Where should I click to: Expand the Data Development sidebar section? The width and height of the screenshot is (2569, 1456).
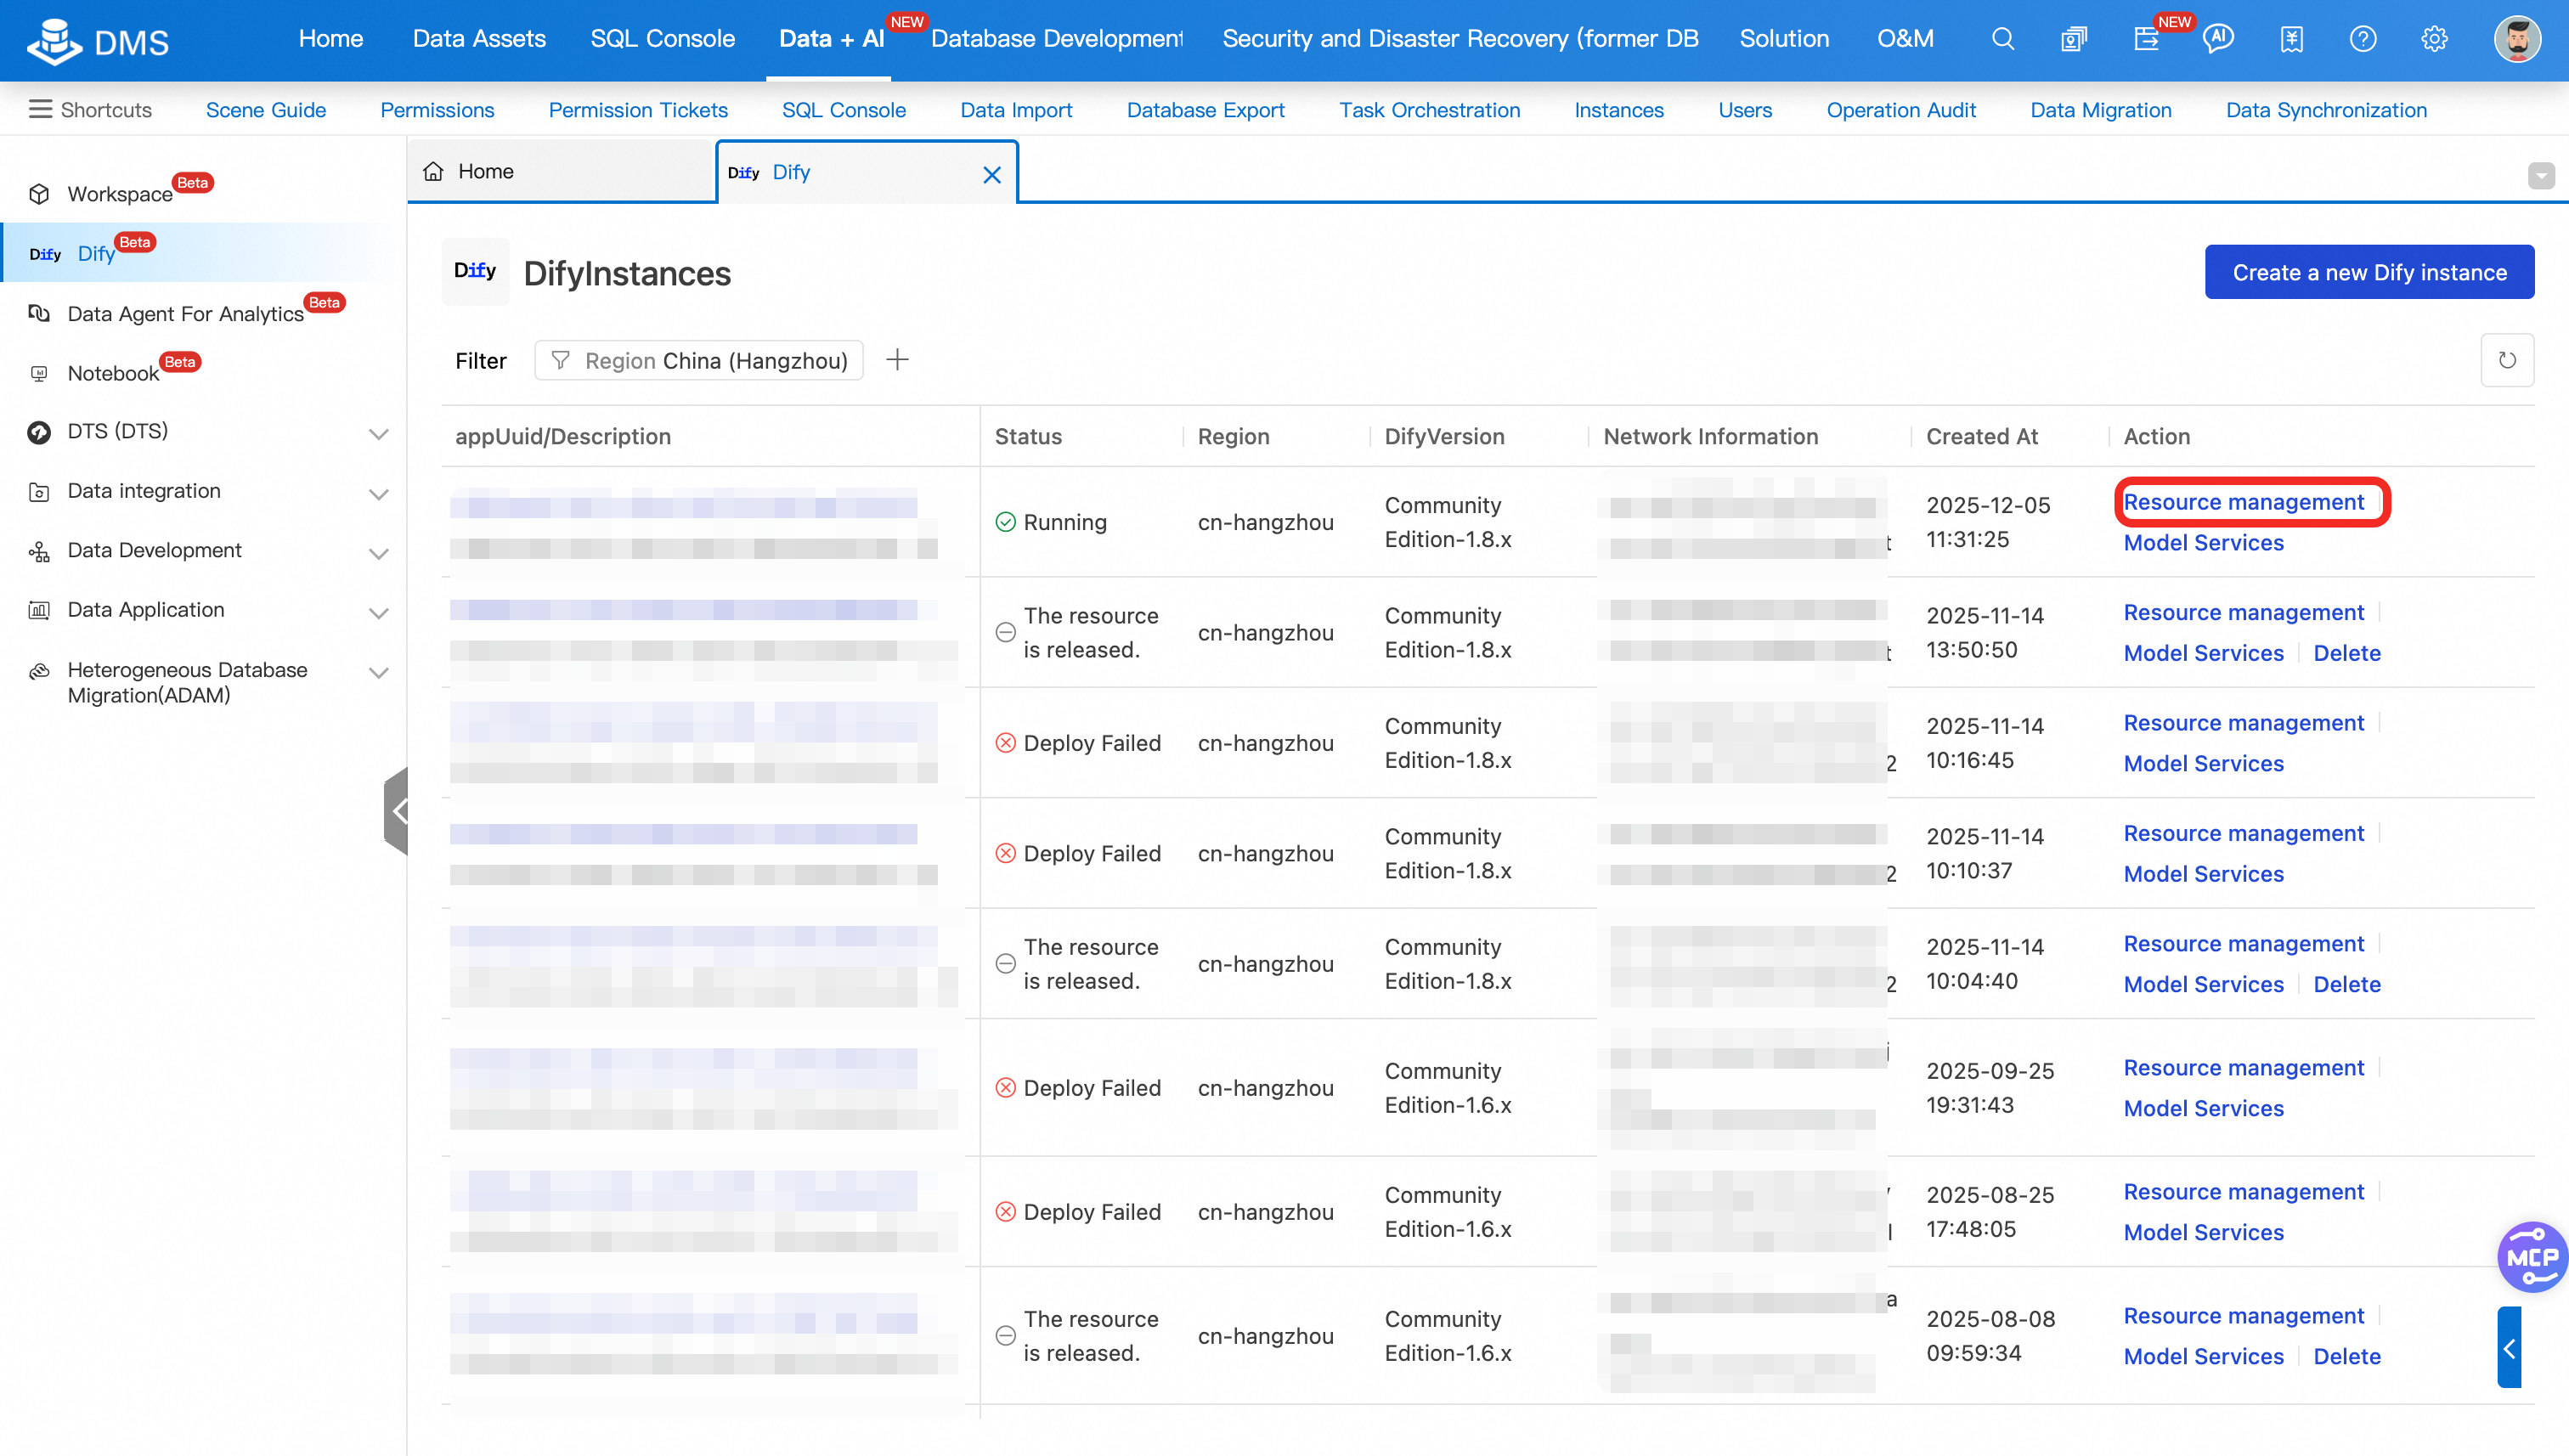378,552
